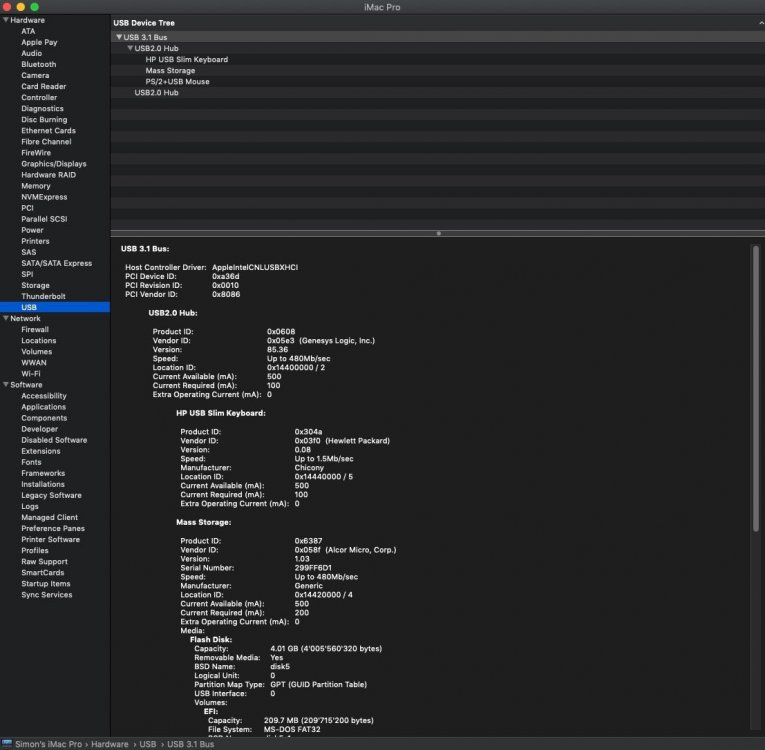Select SATA/SATA Express in the sidebar
The width and height of the screenshot is (765, 750).
(57, 264)
